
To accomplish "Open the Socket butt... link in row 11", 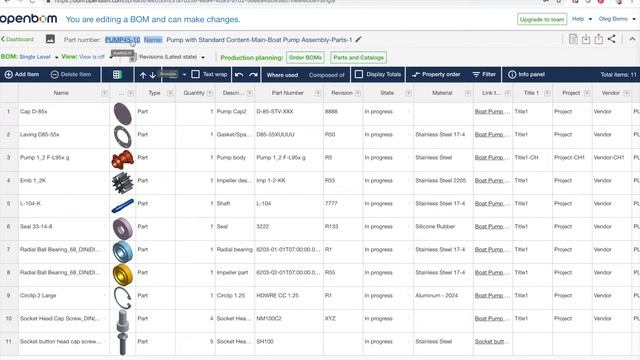I will click(492, 342).
